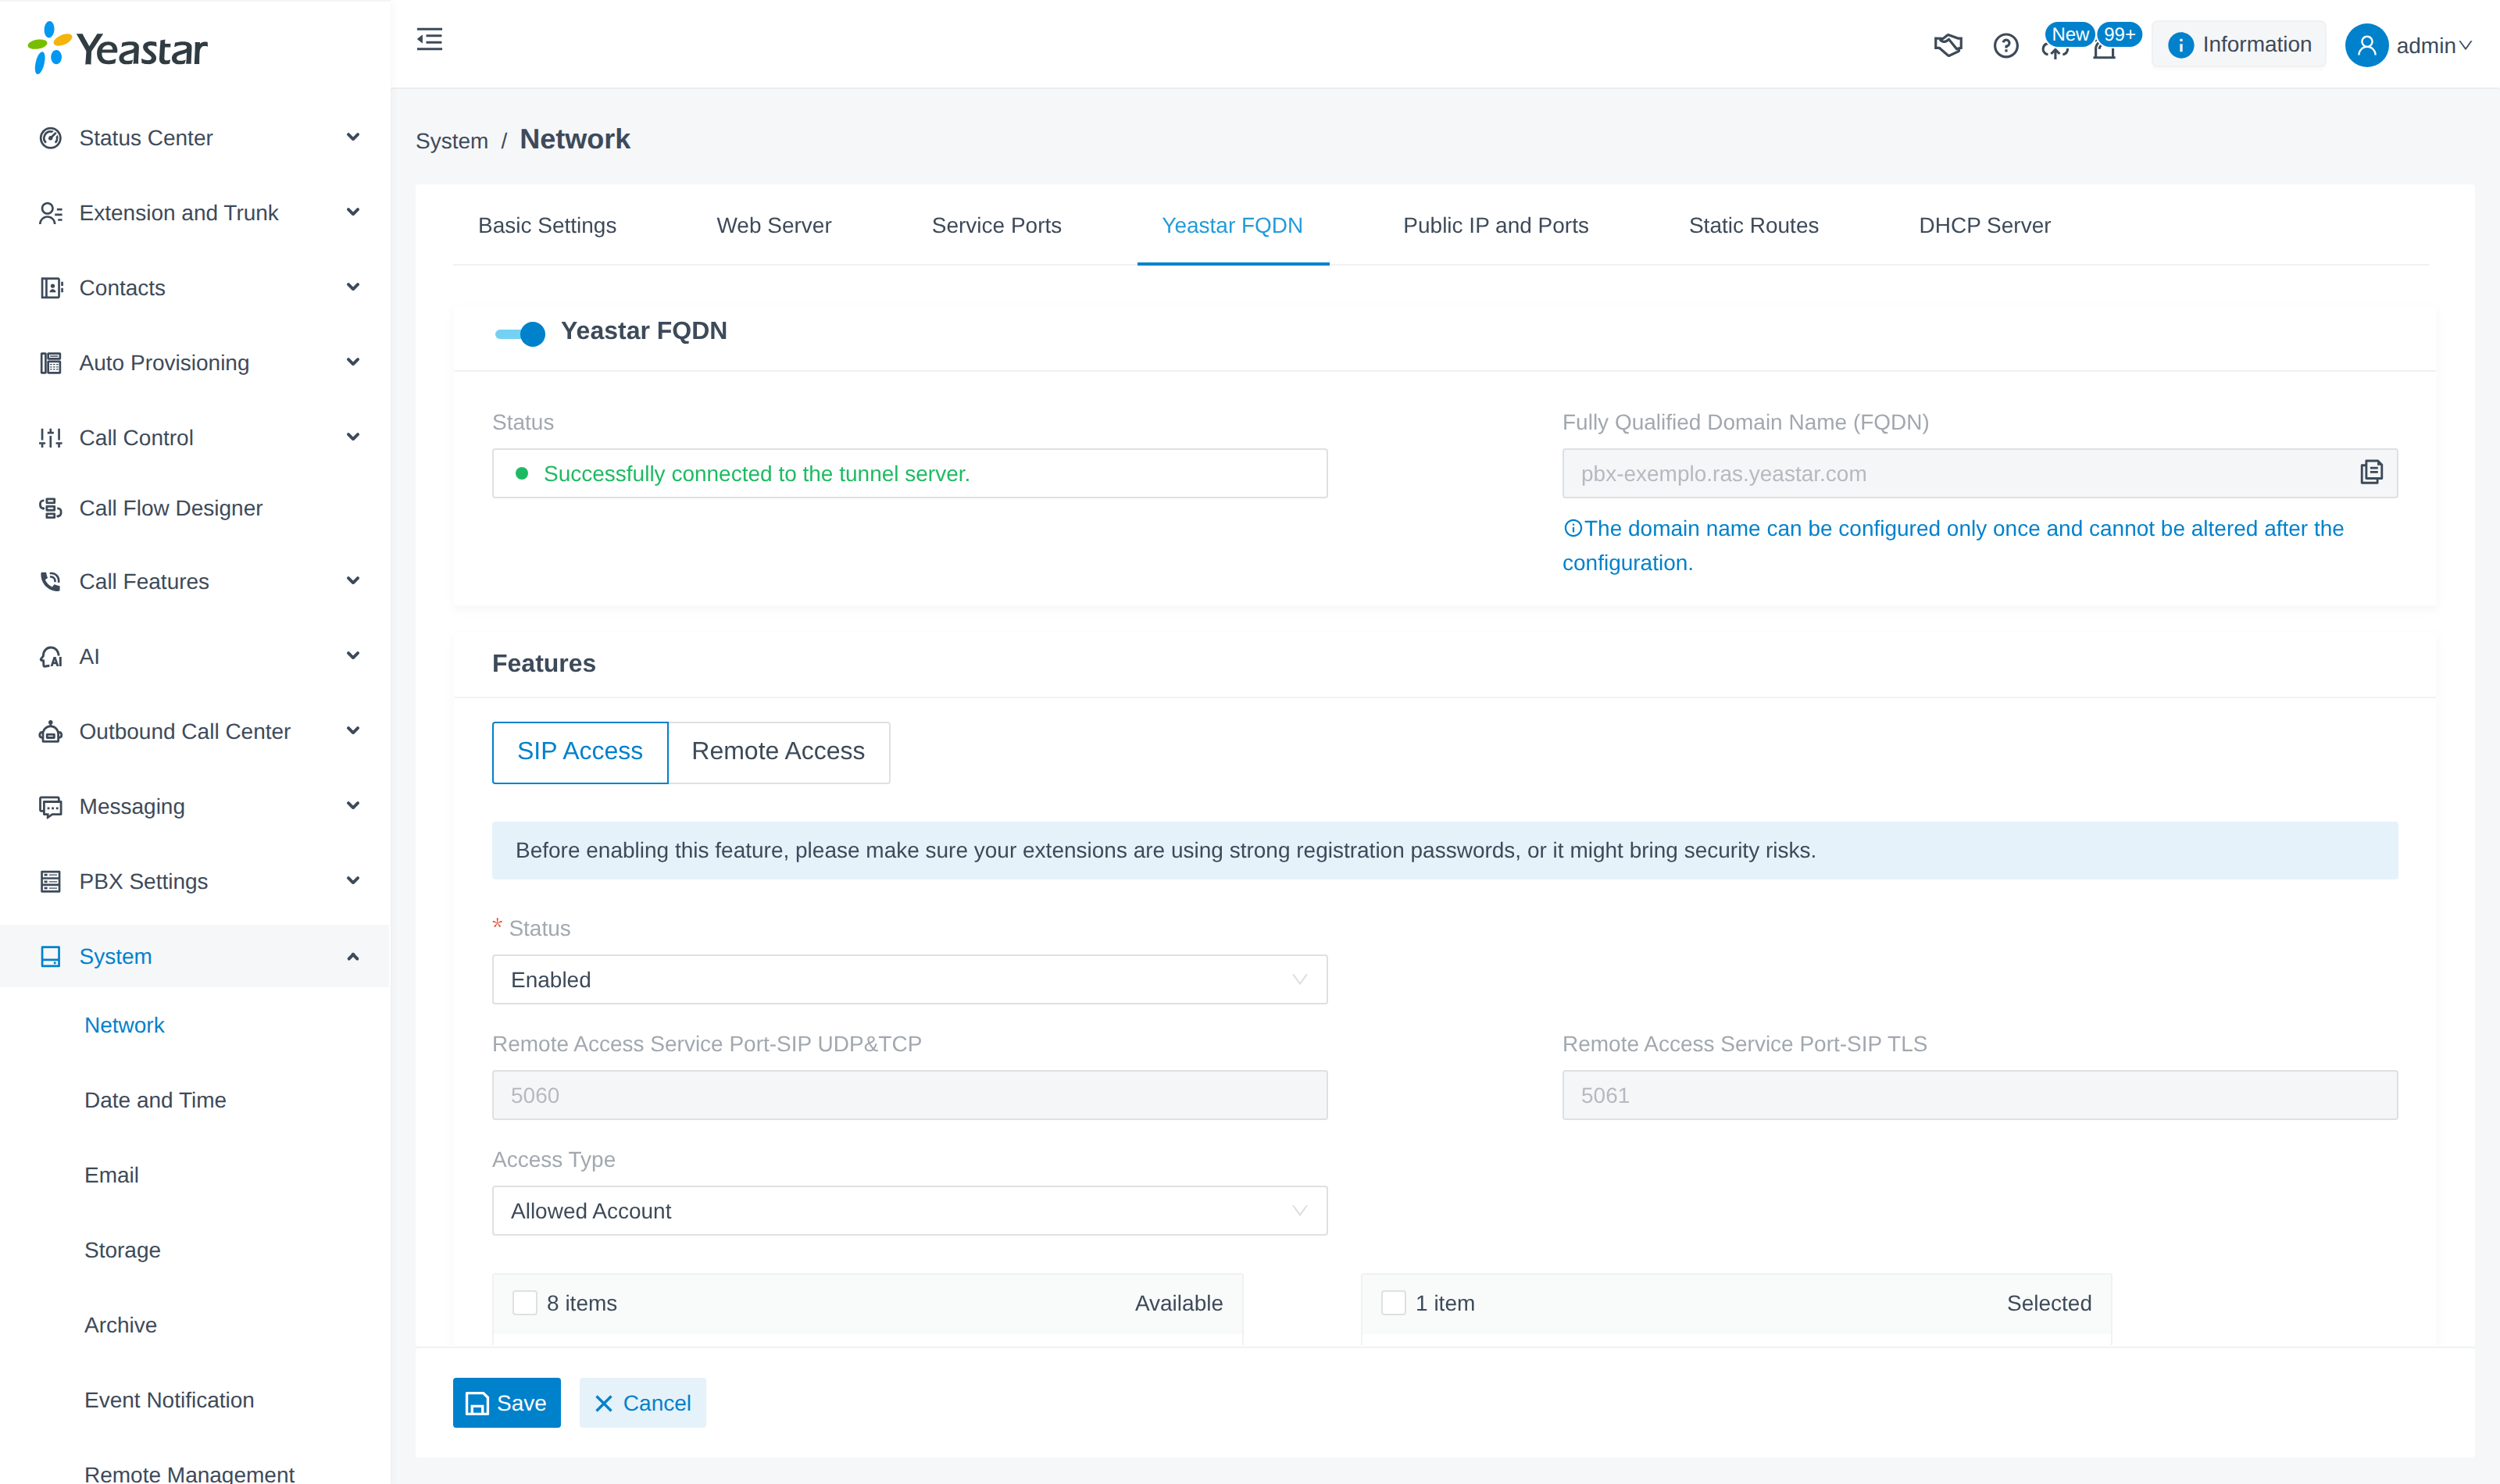
Task: Switch to the Basic Settings tab
Action: pyautogui.click(x=547, y=225)
